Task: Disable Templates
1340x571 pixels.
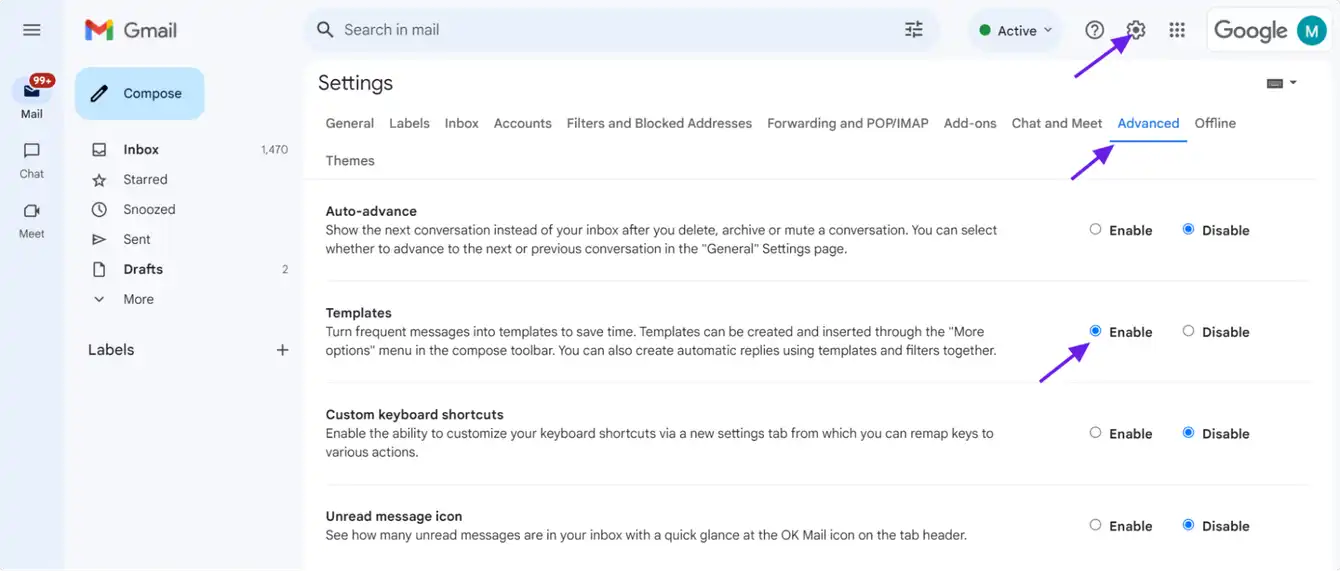Action: [1188, 331]
